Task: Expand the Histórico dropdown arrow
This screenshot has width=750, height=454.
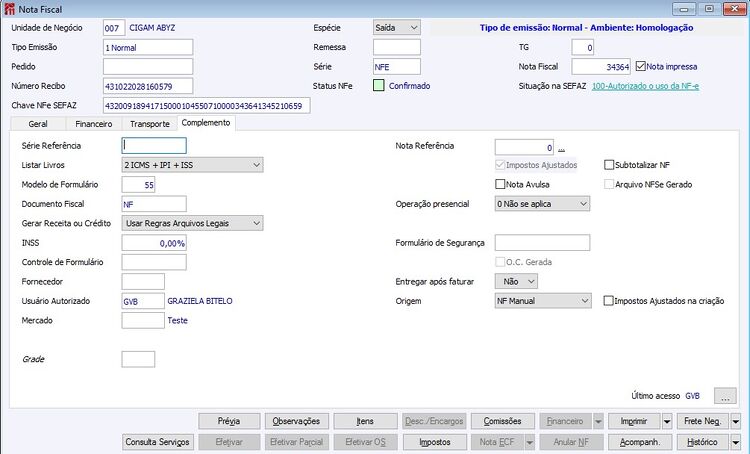Action: point(736,442)
